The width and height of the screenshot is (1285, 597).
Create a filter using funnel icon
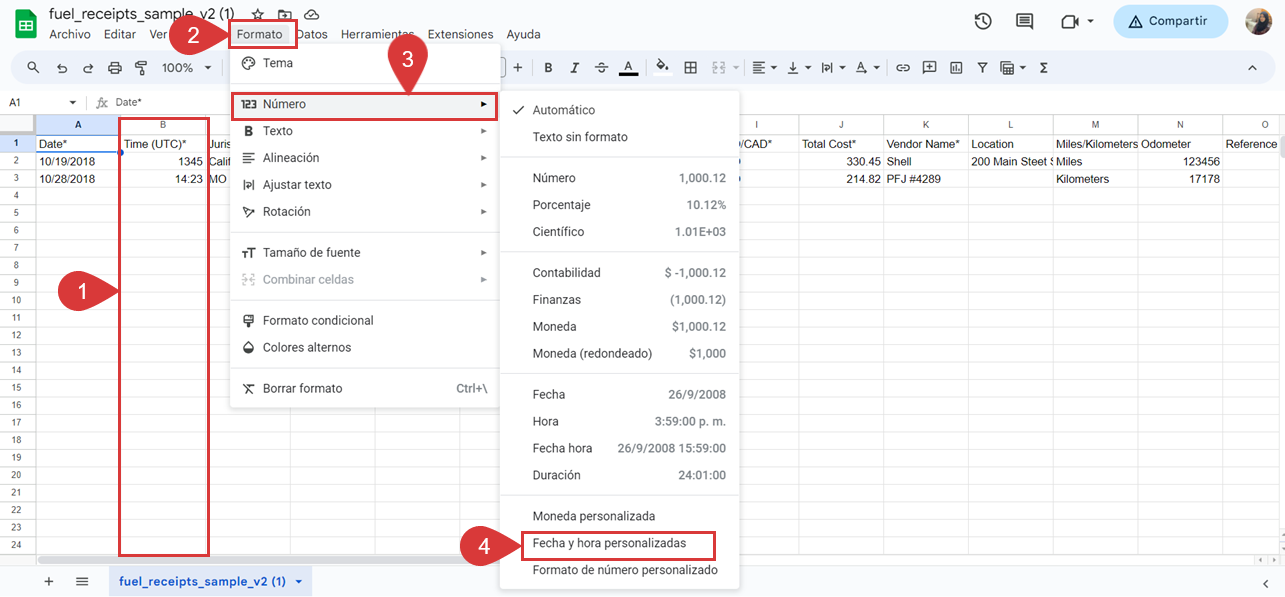[x=982, y=68]
